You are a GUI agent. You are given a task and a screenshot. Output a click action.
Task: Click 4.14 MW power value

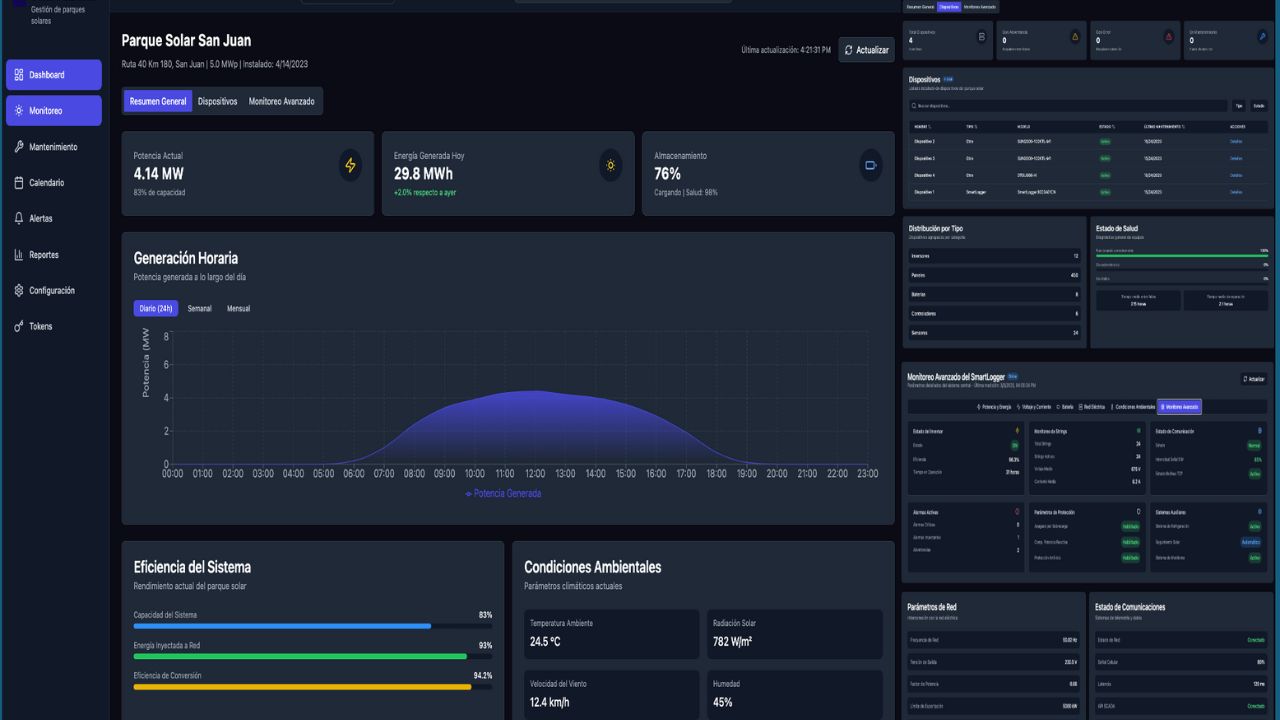[159, 174]
